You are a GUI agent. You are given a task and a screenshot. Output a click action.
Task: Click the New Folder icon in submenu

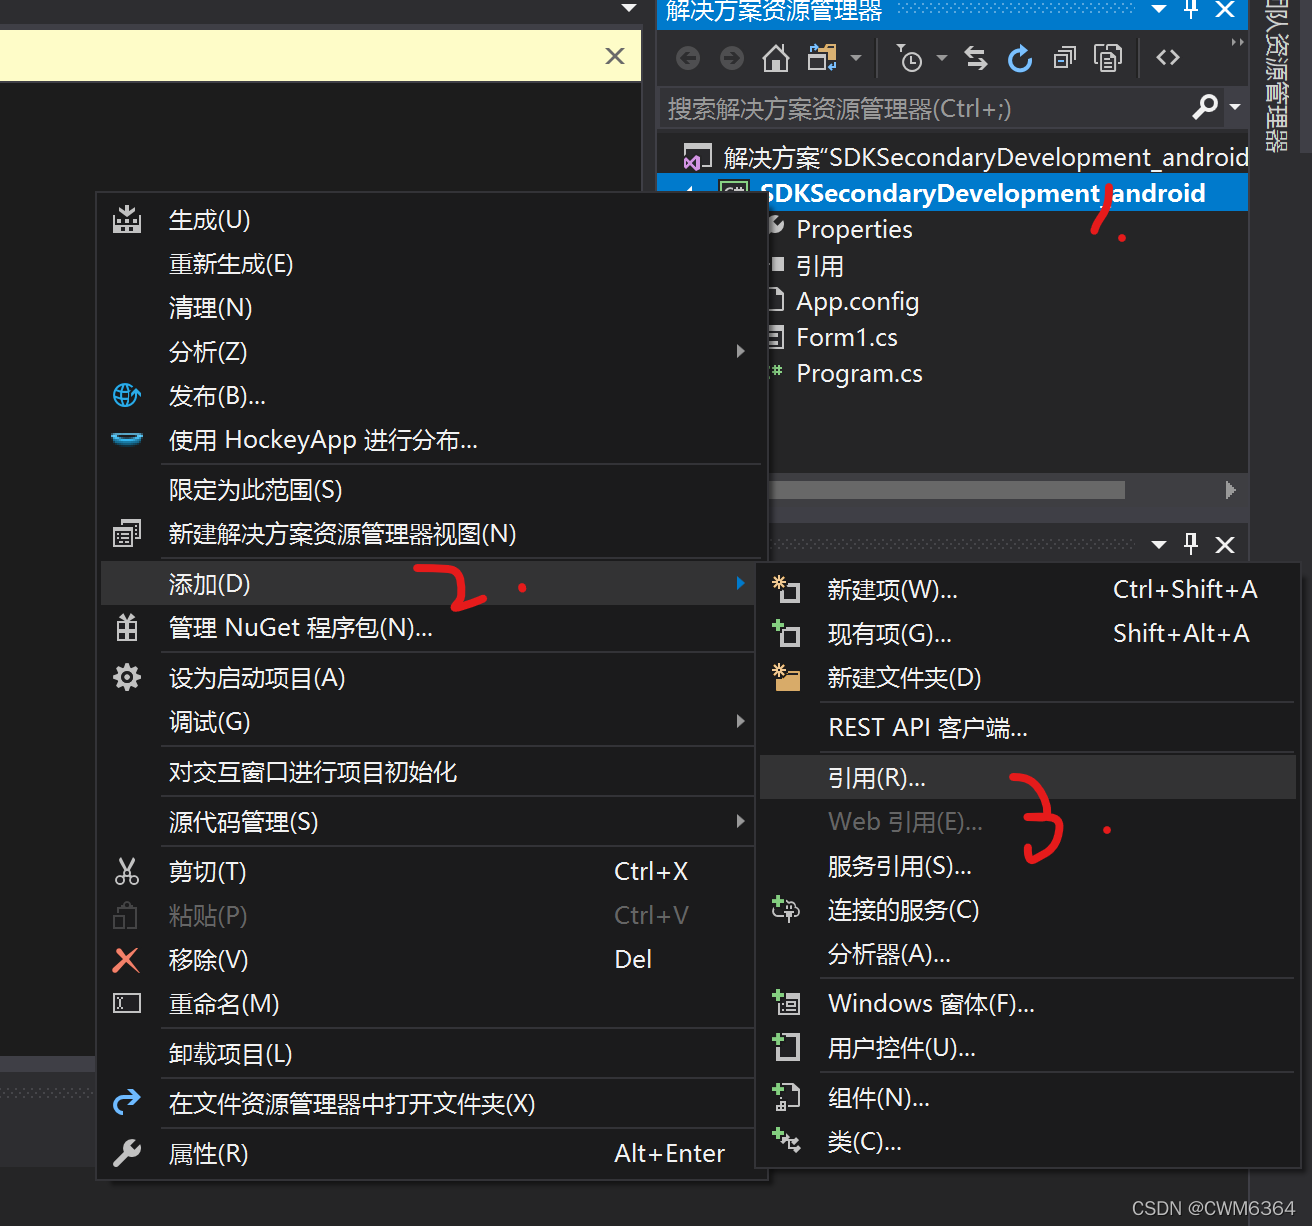(x=786, y=677)
